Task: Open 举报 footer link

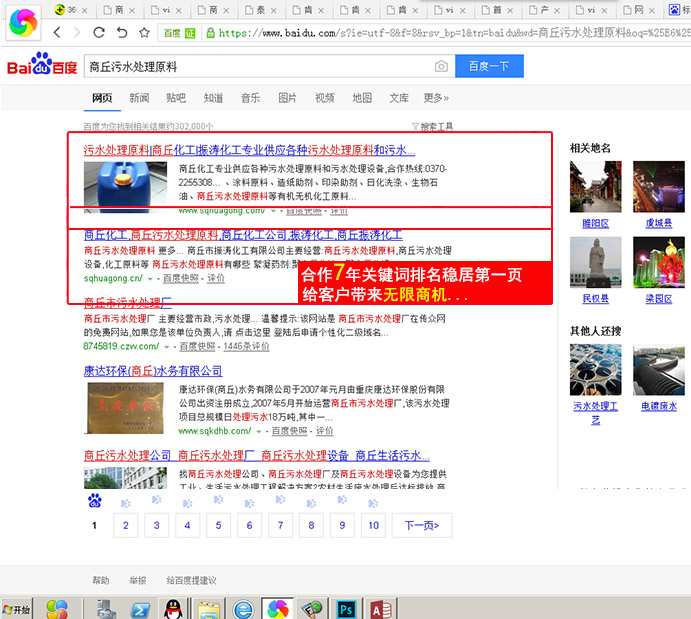Action: coord(138,581)
